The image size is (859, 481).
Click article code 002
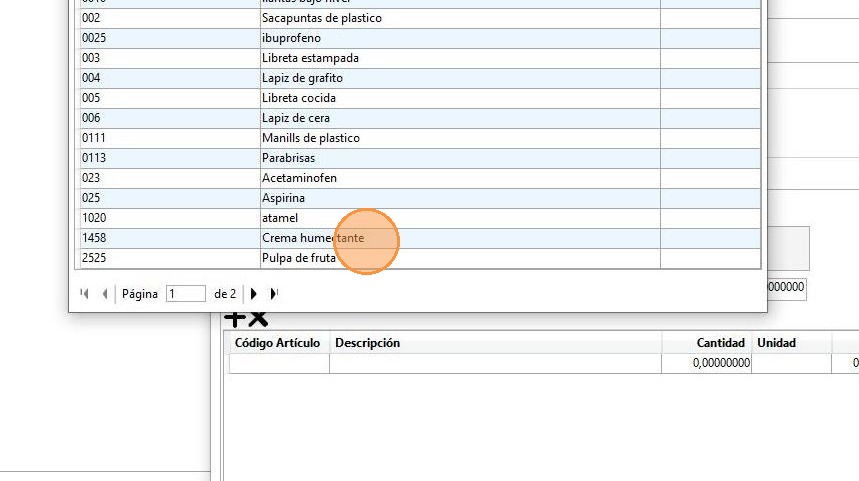(91, 18)
